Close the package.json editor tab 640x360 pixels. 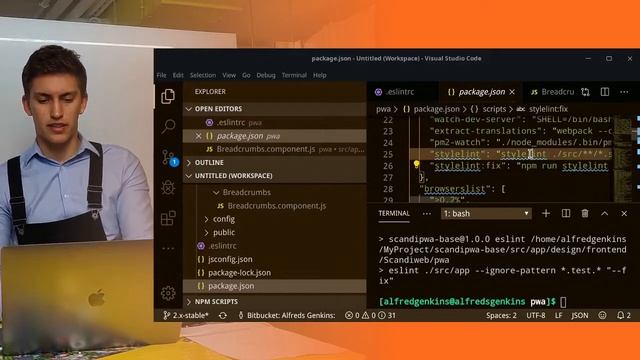pos(512,92)
